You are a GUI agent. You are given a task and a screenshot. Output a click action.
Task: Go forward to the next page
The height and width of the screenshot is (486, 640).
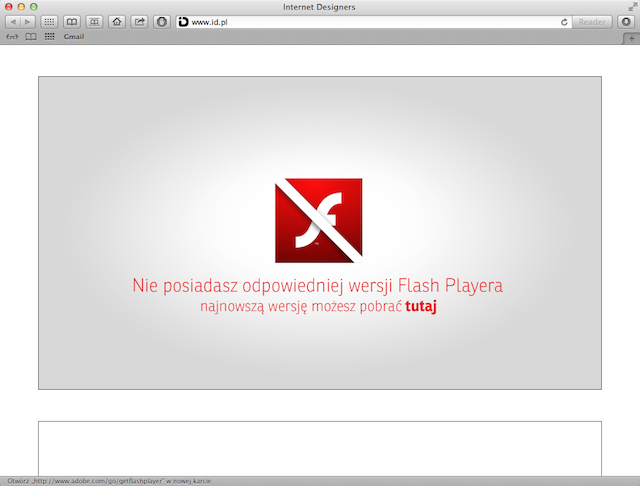click(x=27, y=22)
